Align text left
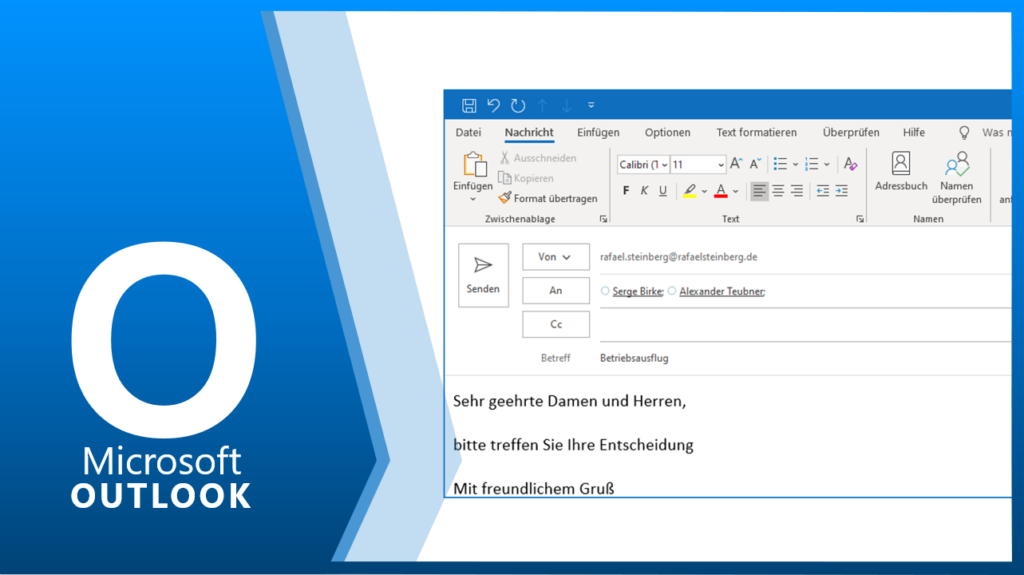 point(759,191)
